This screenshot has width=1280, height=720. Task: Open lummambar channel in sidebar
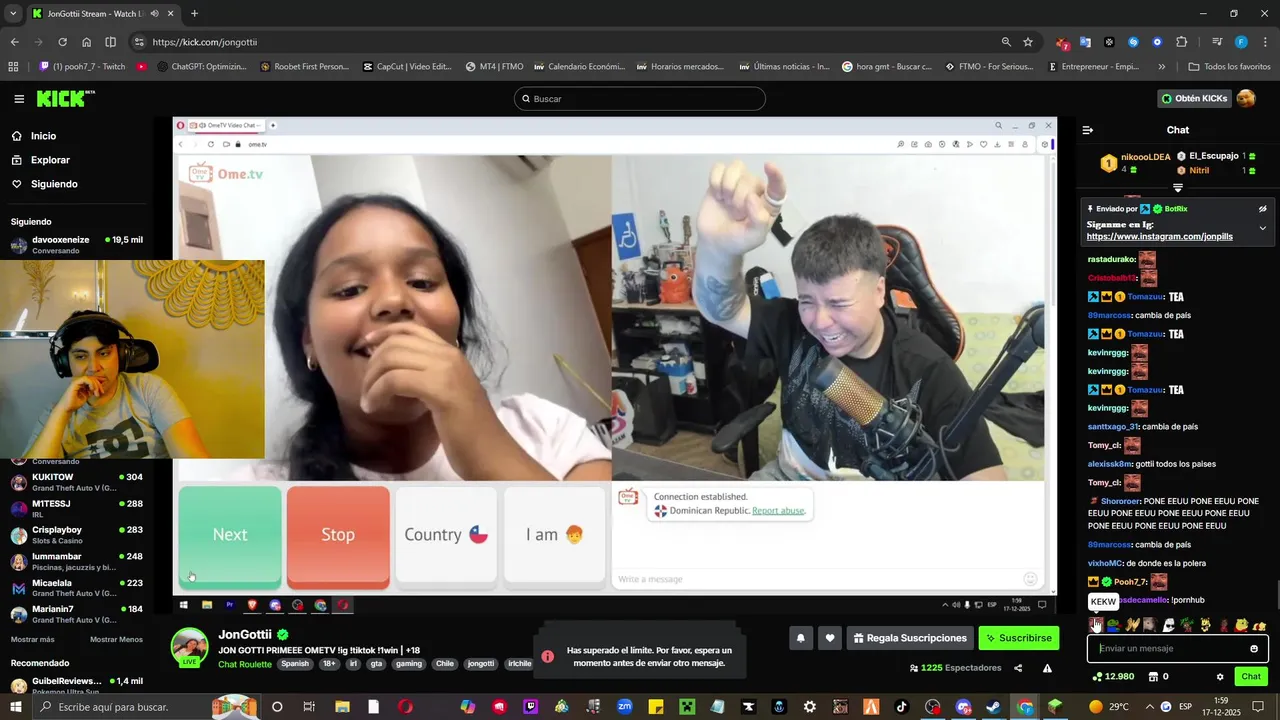click(77, 562)
